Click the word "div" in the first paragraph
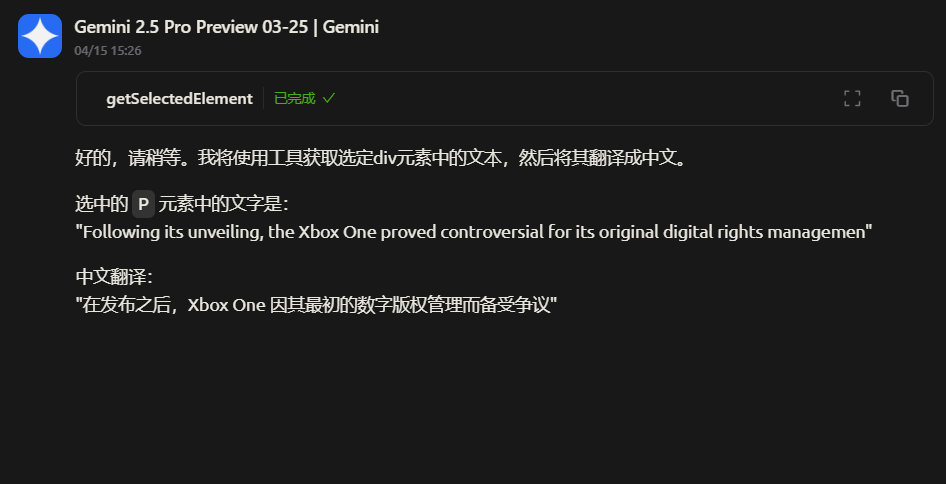The height and width of the screenshot is (484, 946). tap(384, 159)
